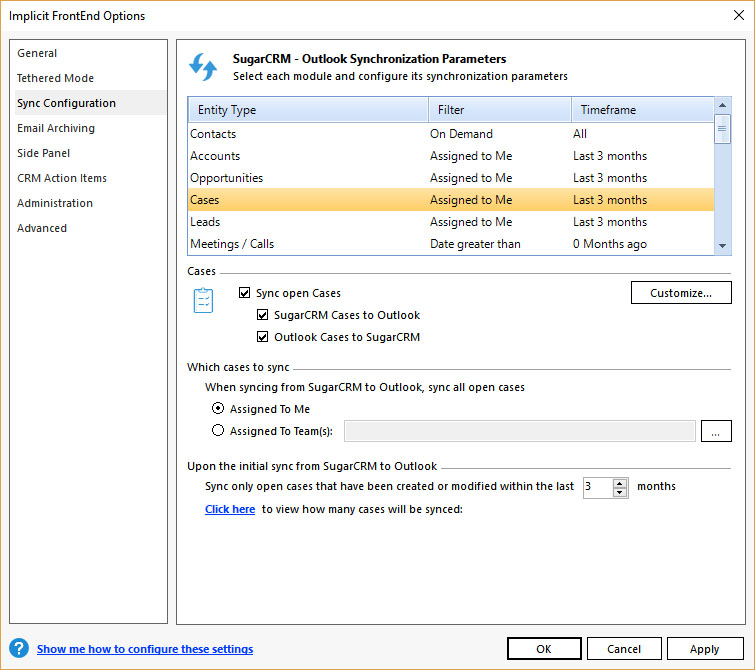Increase the months value with up arrow

620,482
